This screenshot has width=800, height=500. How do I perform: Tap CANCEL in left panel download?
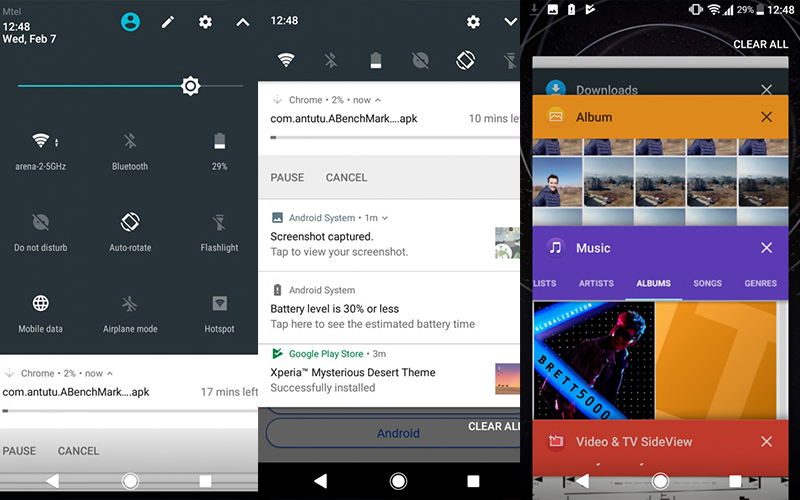tap(79, 451)
